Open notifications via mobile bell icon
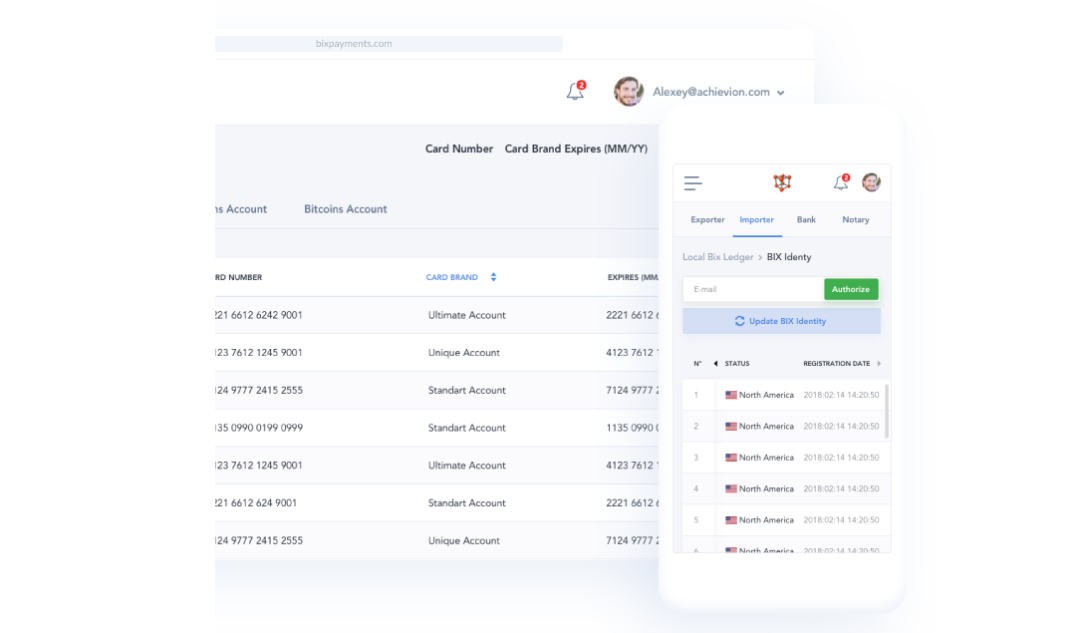 840,182
